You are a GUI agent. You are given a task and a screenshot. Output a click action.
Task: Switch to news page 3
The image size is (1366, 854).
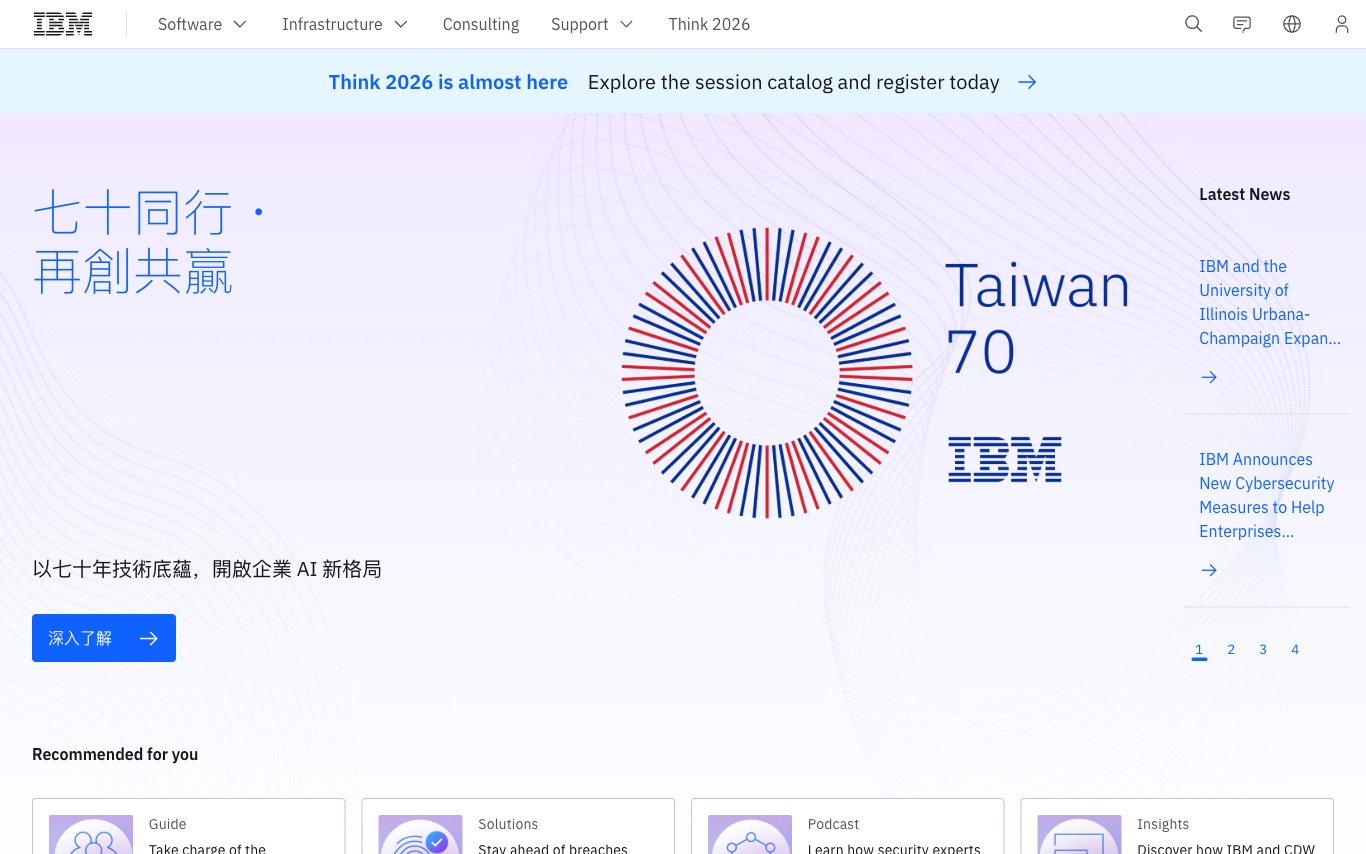tap(1263, 650)
